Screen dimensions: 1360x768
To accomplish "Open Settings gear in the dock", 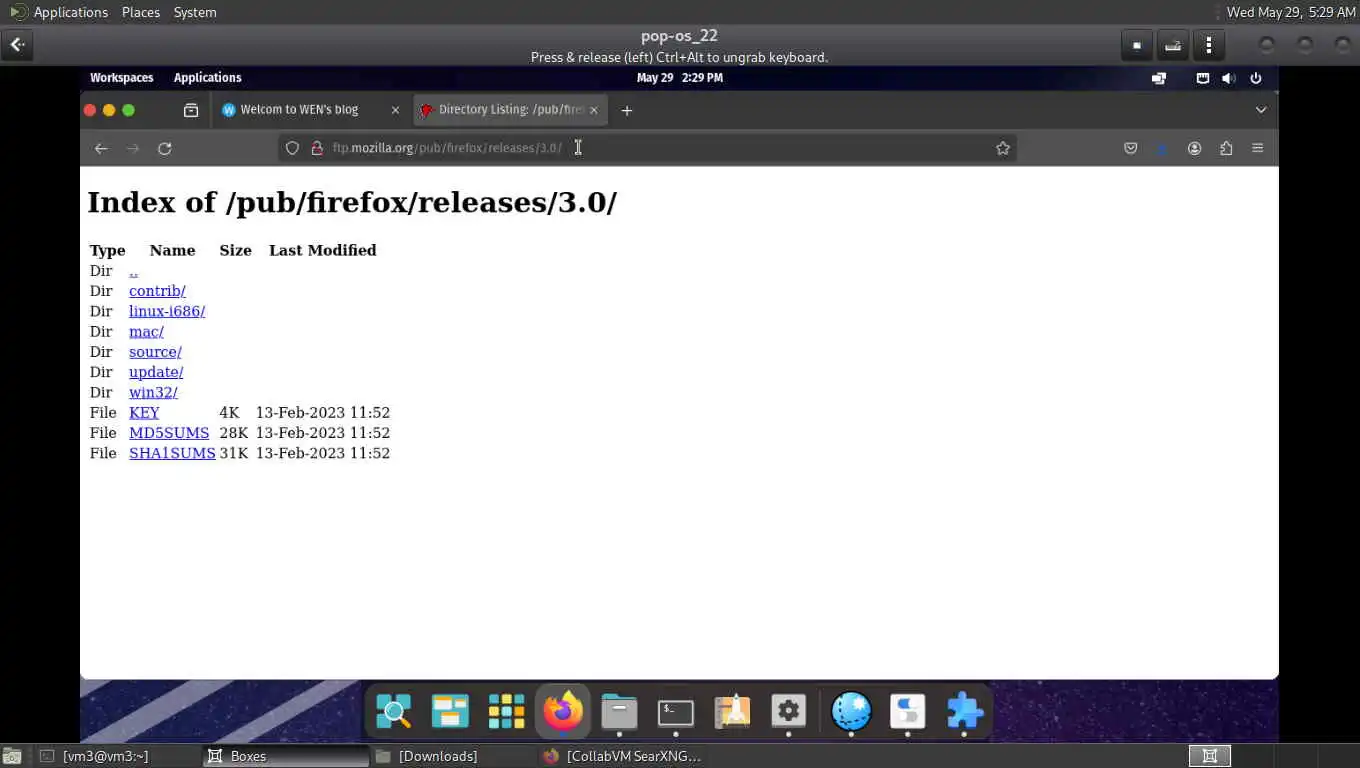I will [789, 712].
